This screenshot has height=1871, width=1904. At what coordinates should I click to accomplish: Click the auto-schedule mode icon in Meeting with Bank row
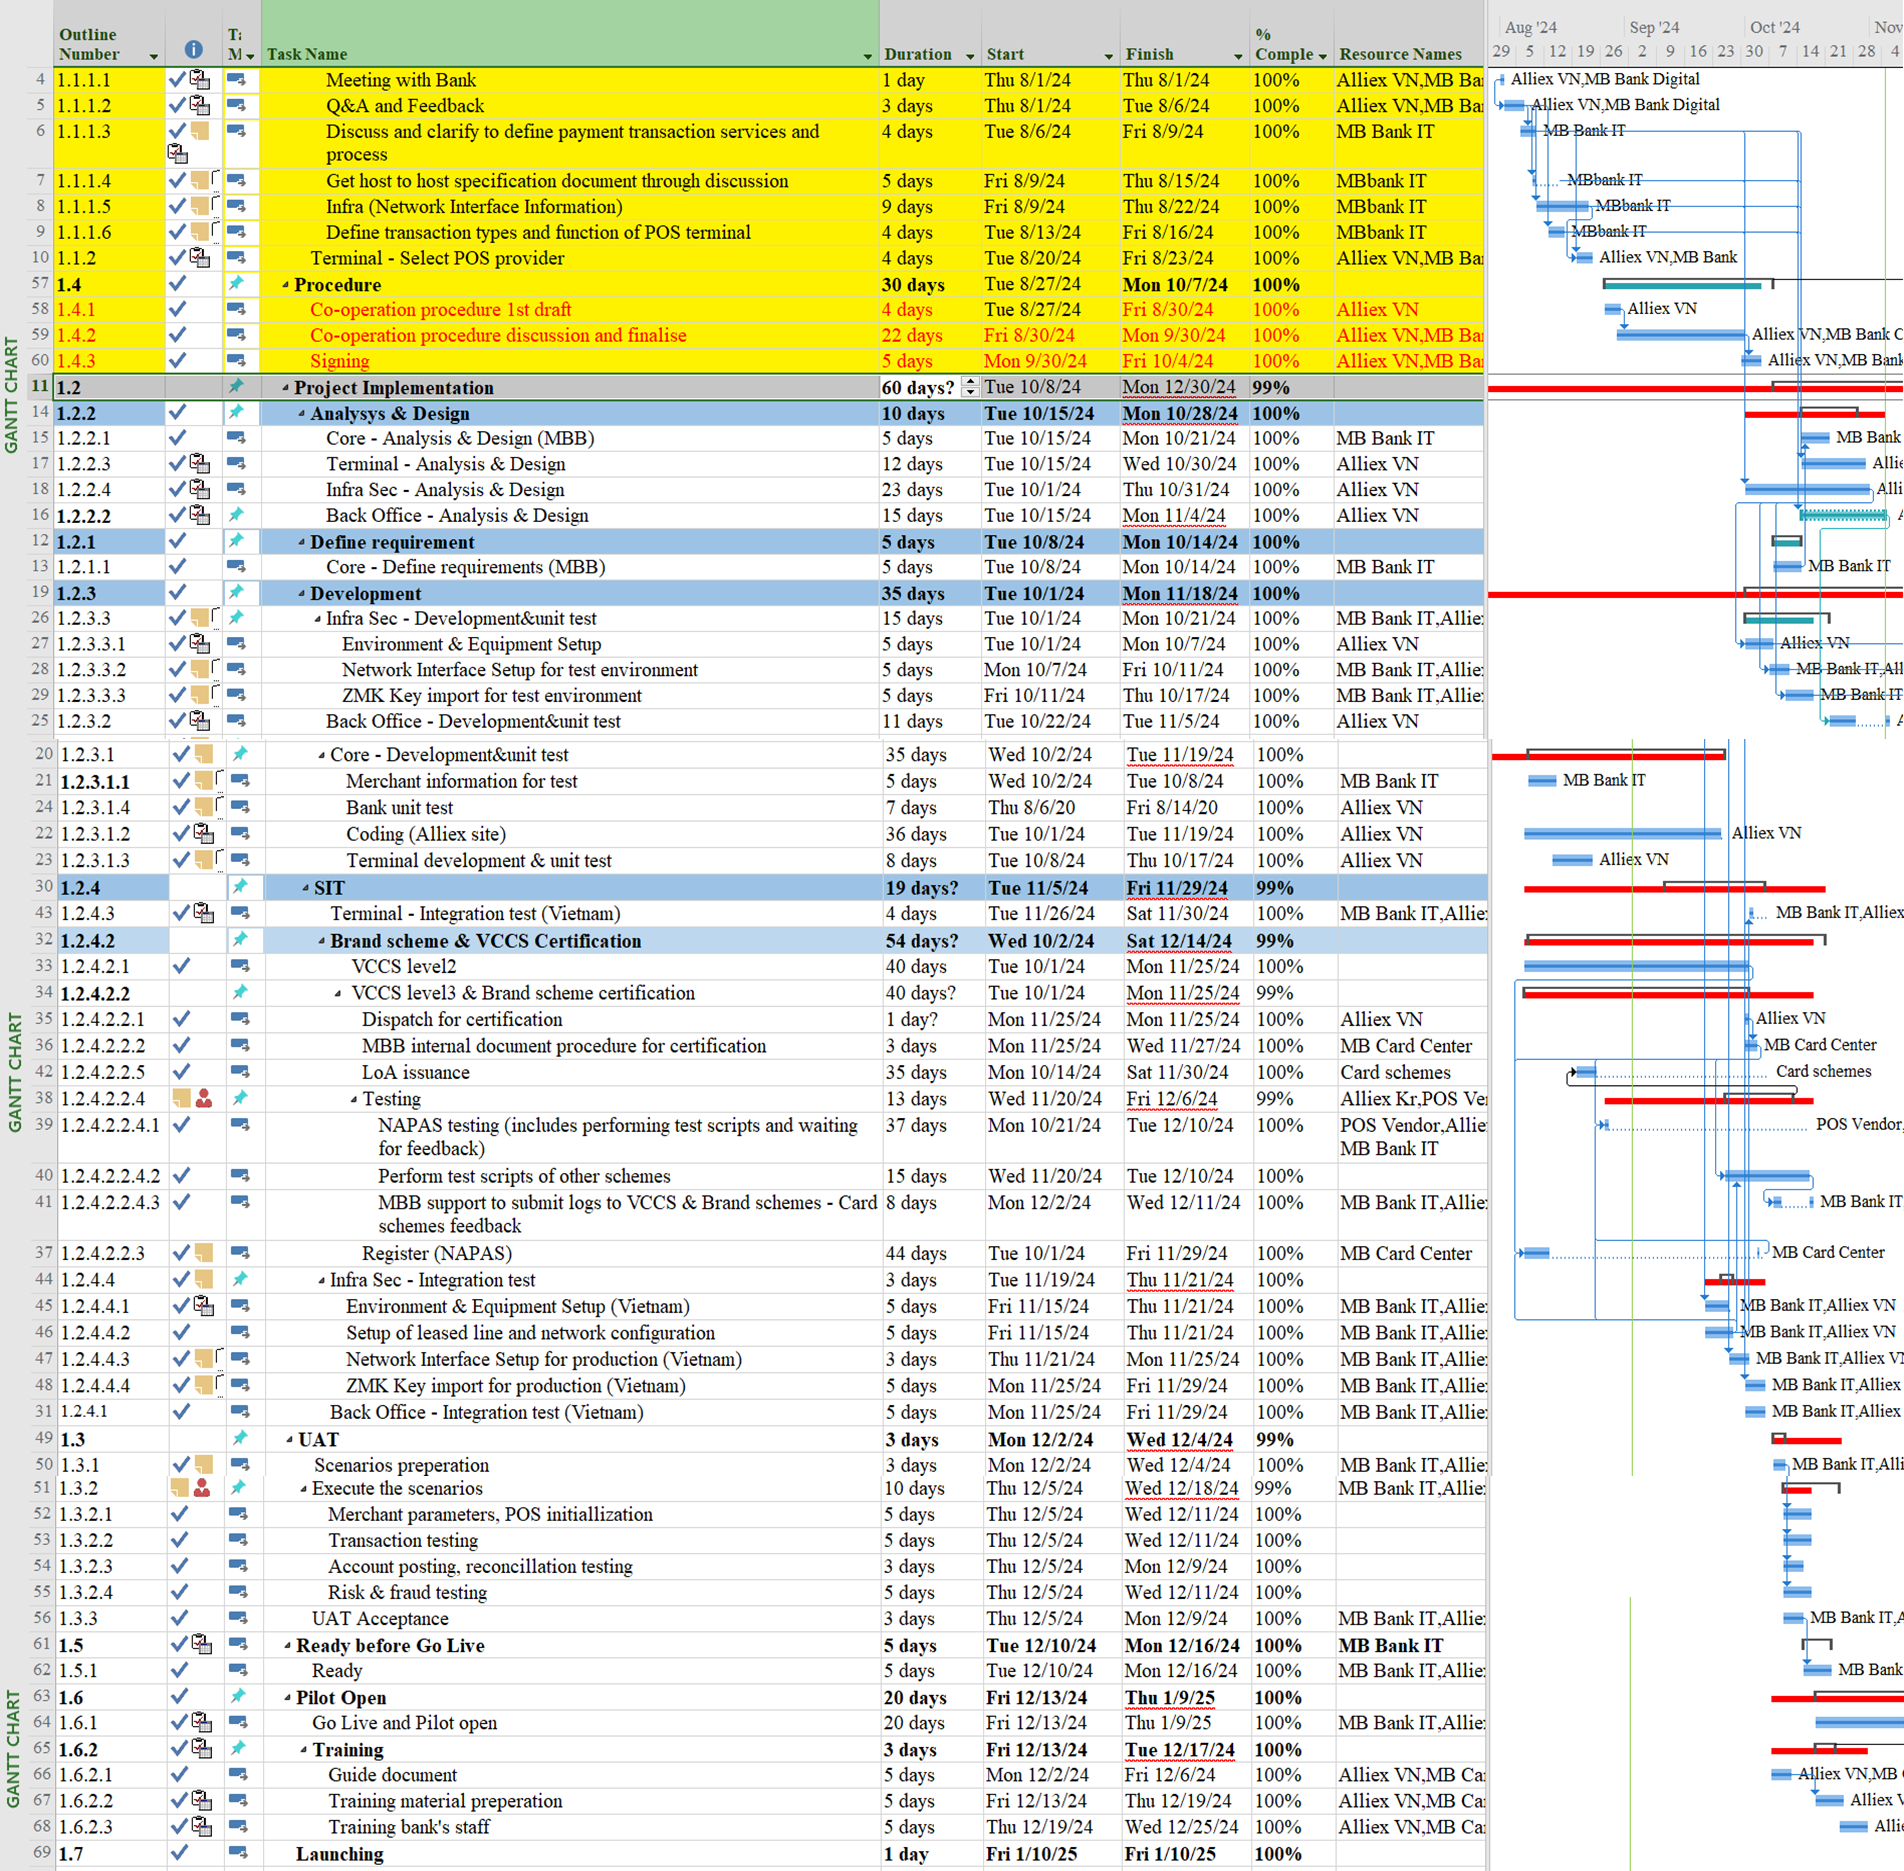pos(237,79)
